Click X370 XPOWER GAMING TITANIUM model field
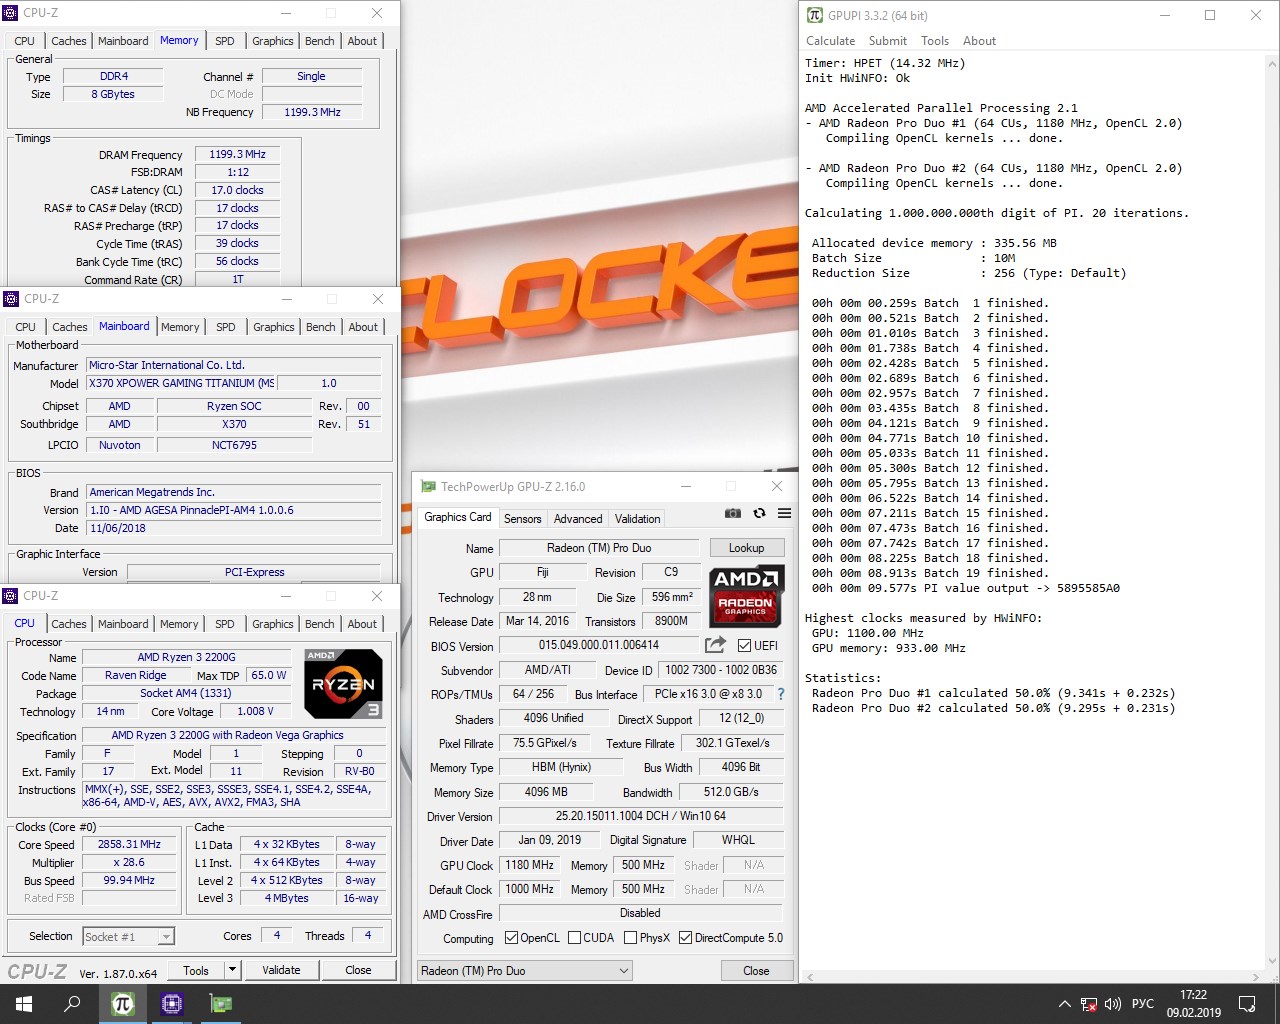Viewport: 1280px width, 1024px height. 180,383
